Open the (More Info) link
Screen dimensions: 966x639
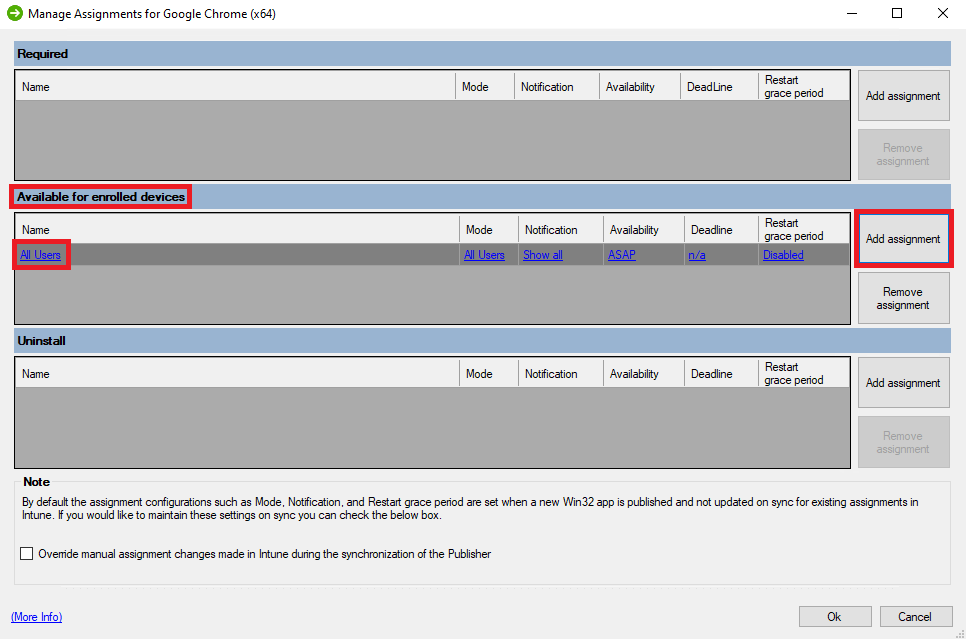pyautogui.click(x=36, y=617)
